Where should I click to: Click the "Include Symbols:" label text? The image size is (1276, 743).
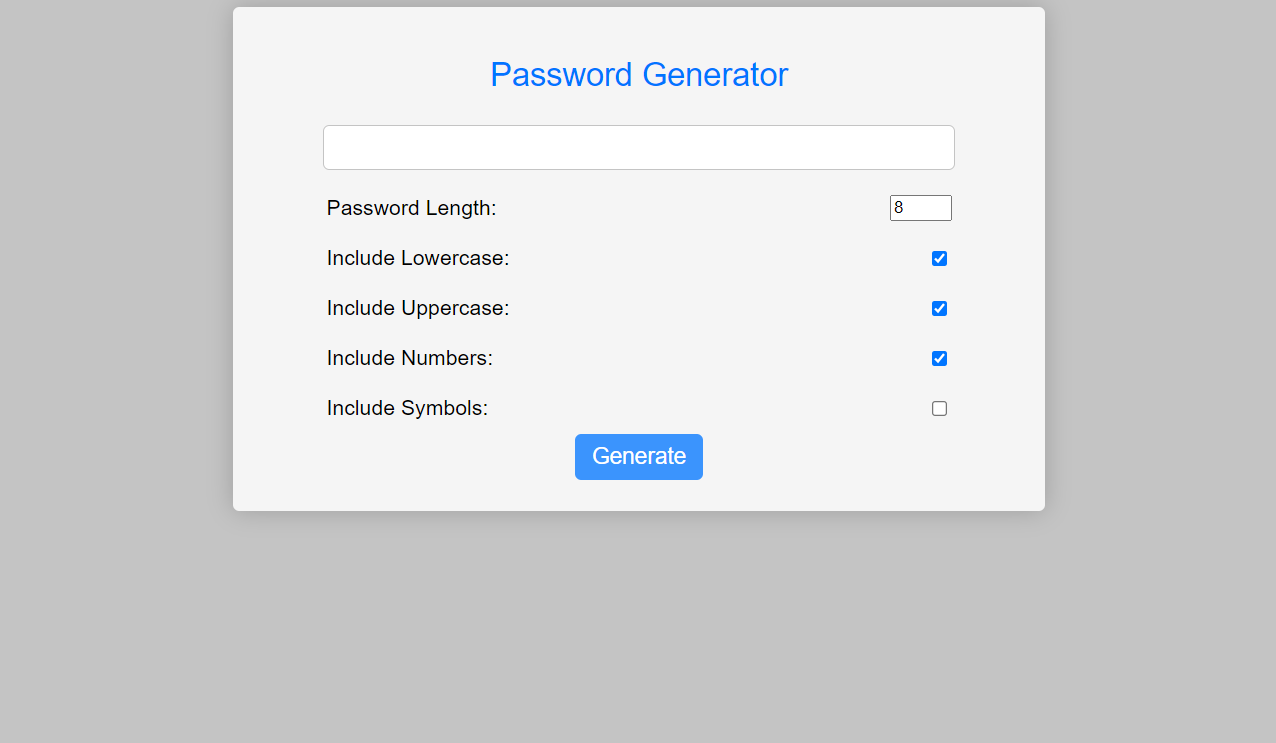click(x=407, y=409)
